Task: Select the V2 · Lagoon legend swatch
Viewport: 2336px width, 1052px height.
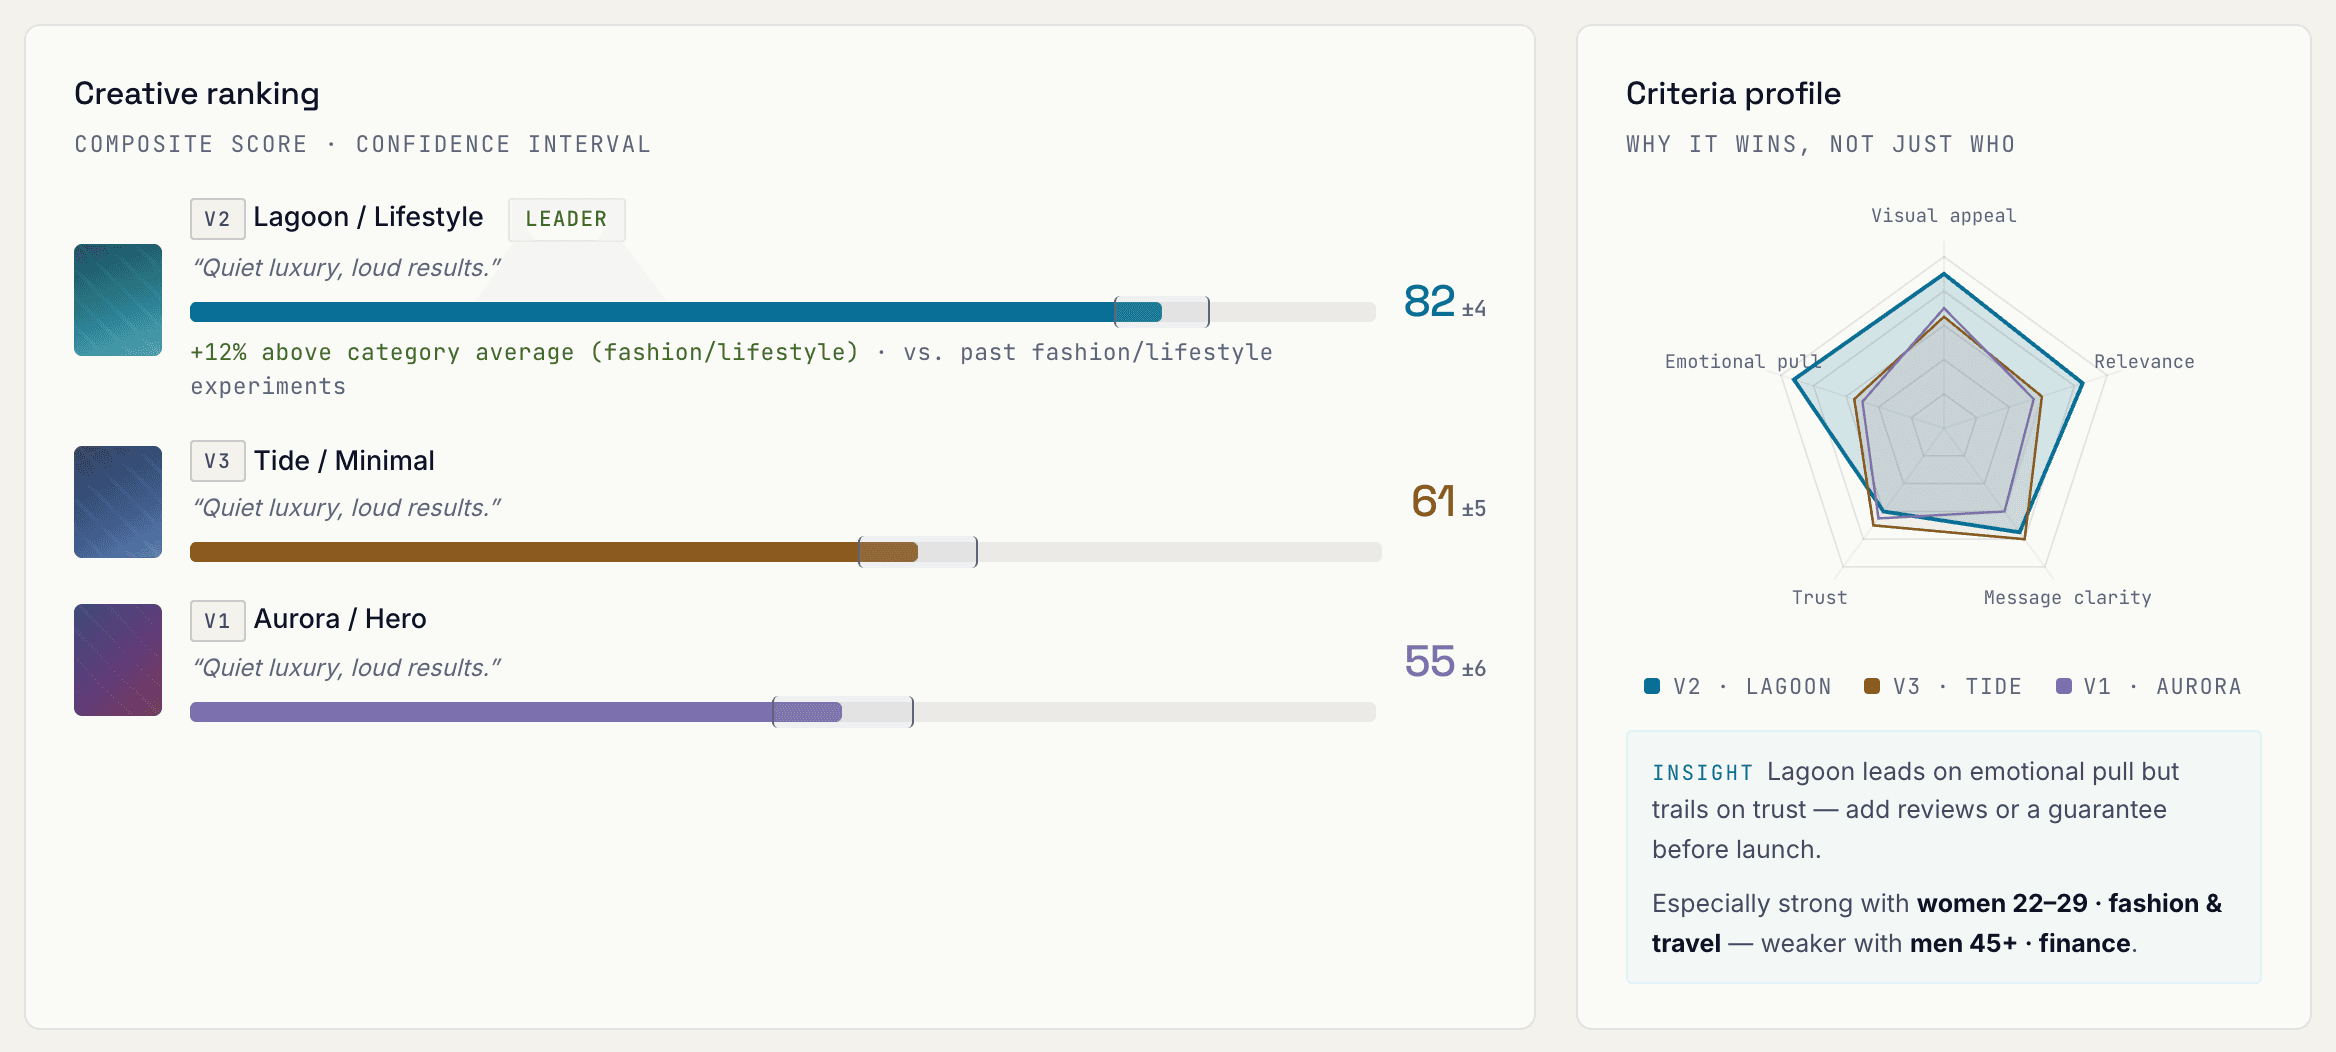Action: (x=1652, y=686)
